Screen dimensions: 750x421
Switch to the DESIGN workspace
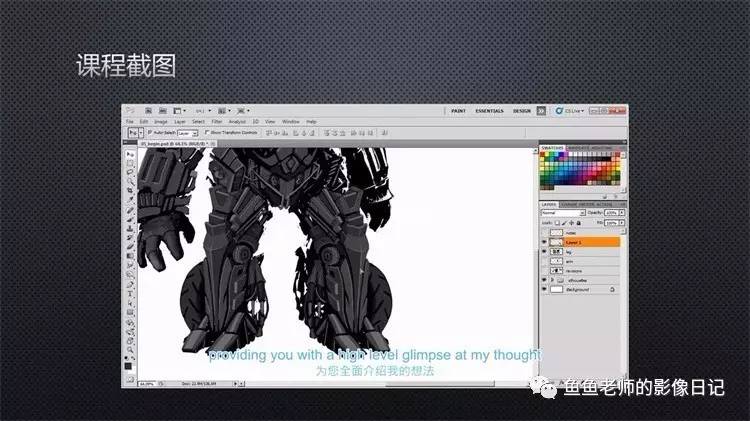[522, 111]
